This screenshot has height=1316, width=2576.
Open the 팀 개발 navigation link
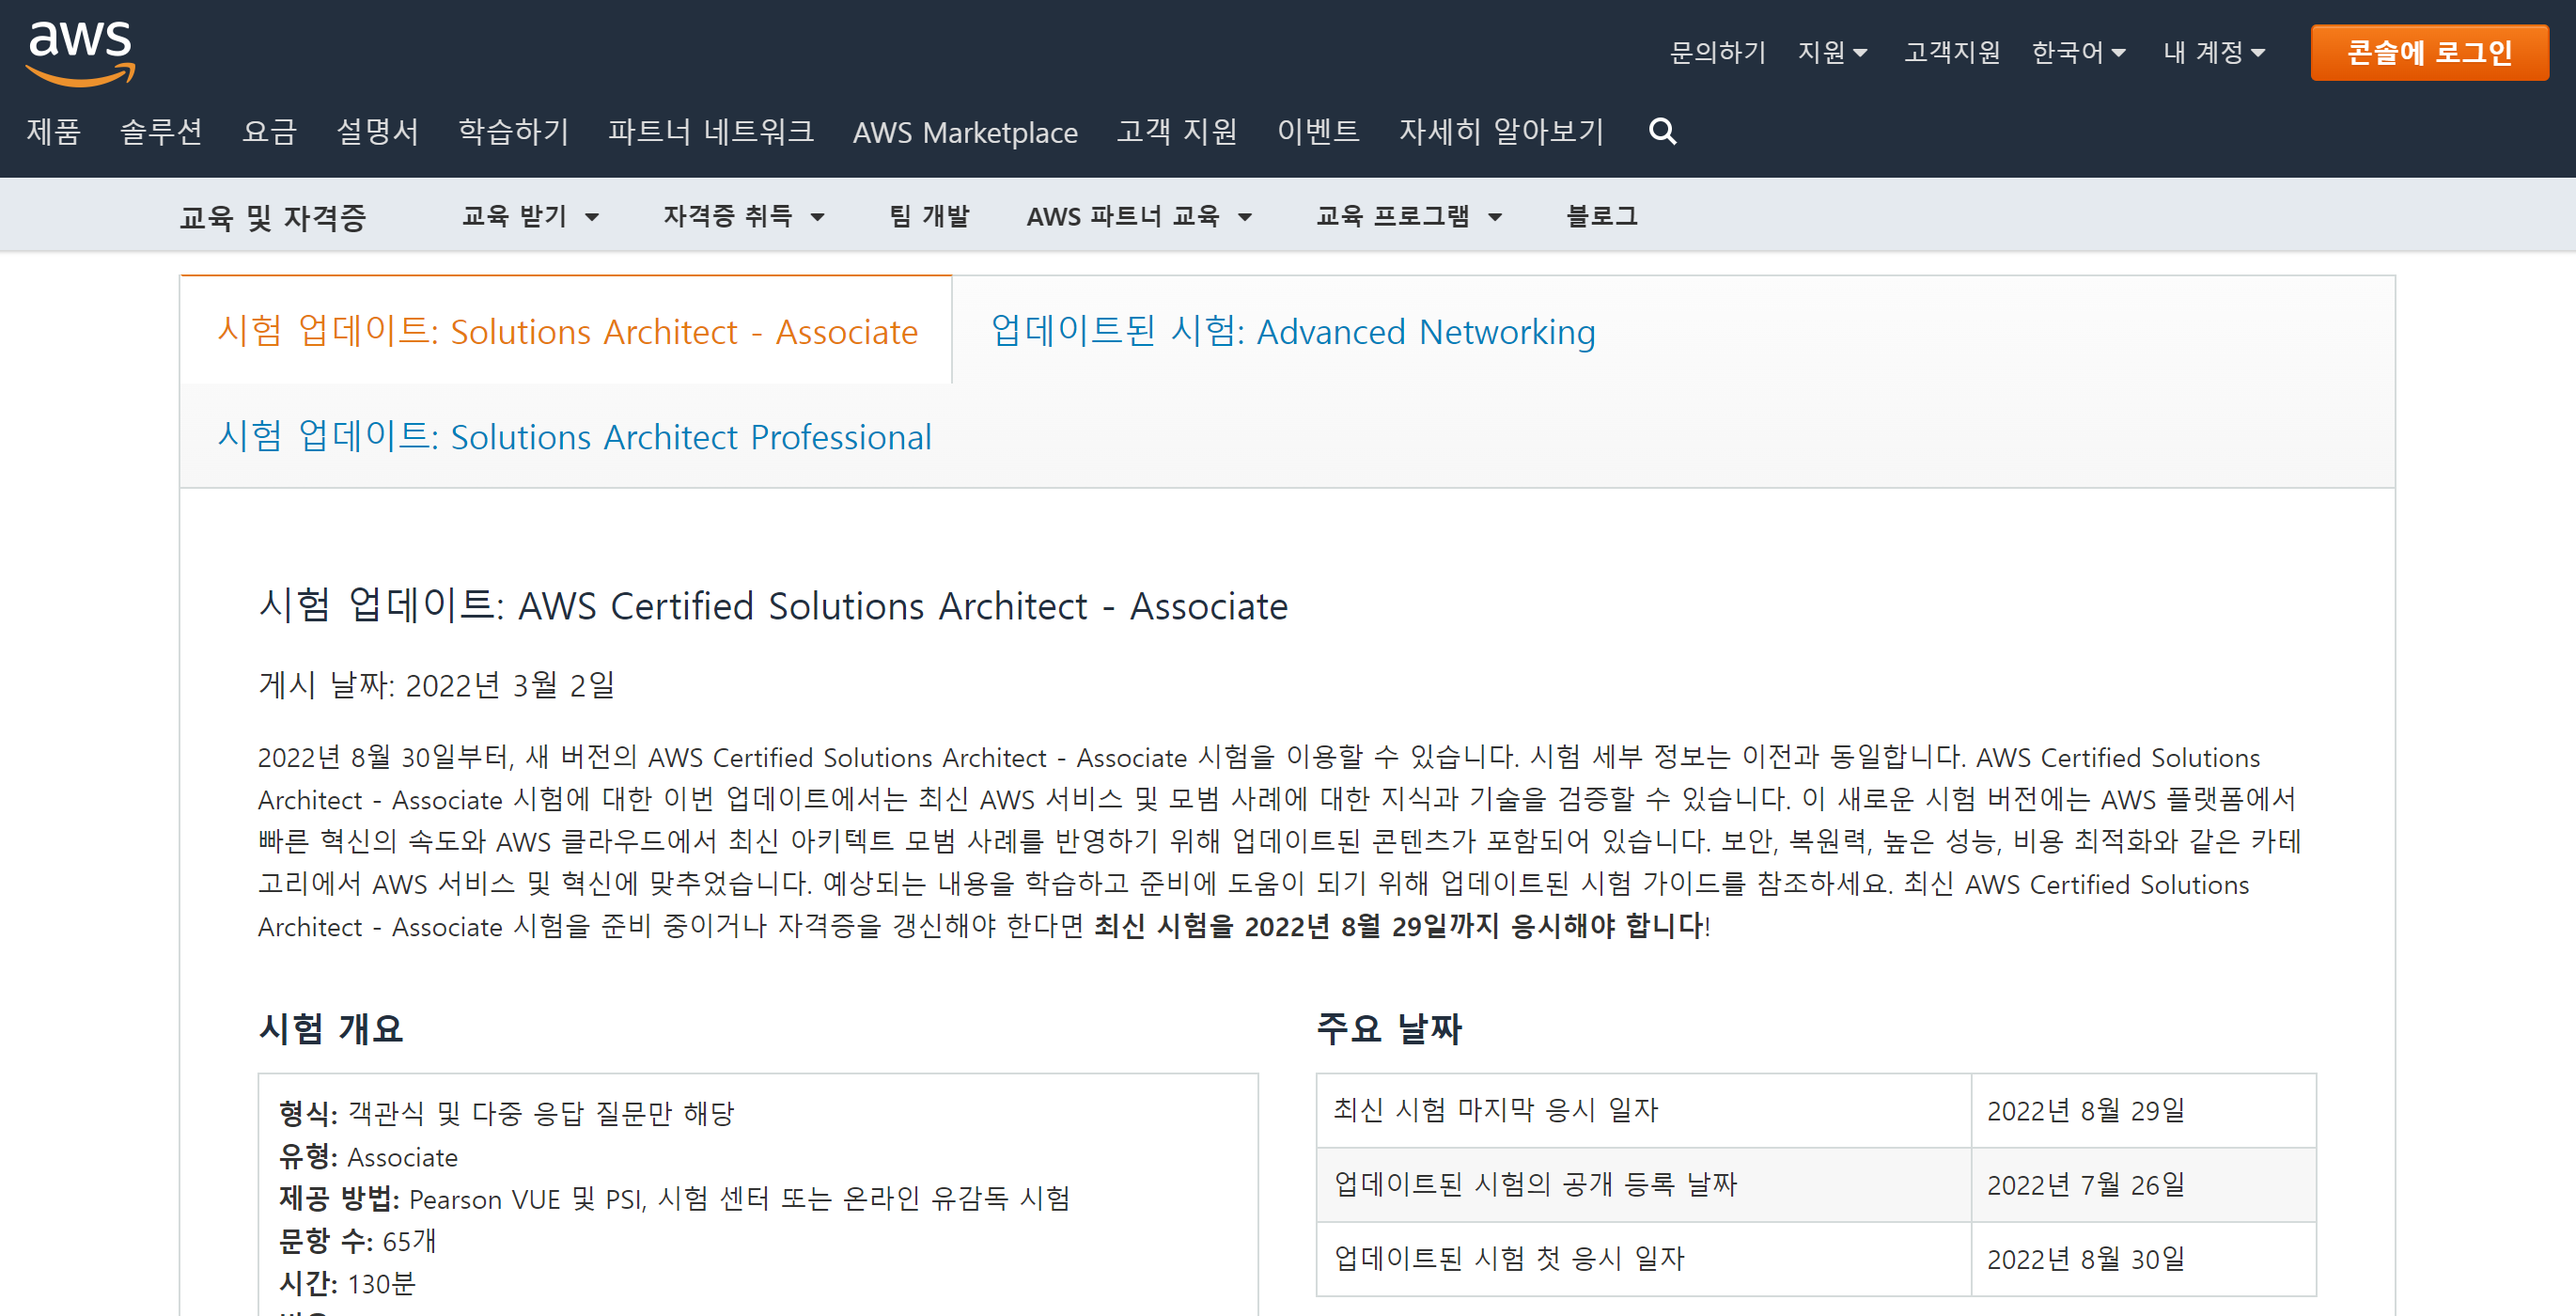(929, 216)
